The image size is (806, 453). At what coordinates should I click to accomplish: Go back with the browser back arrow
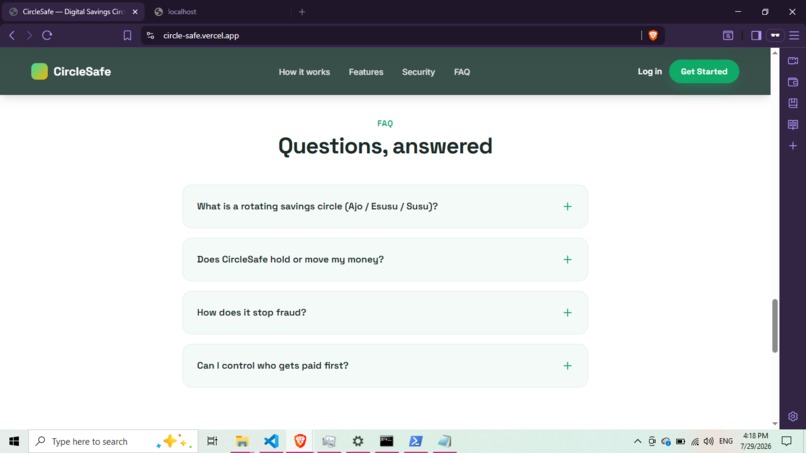click(x=12, y=35)
